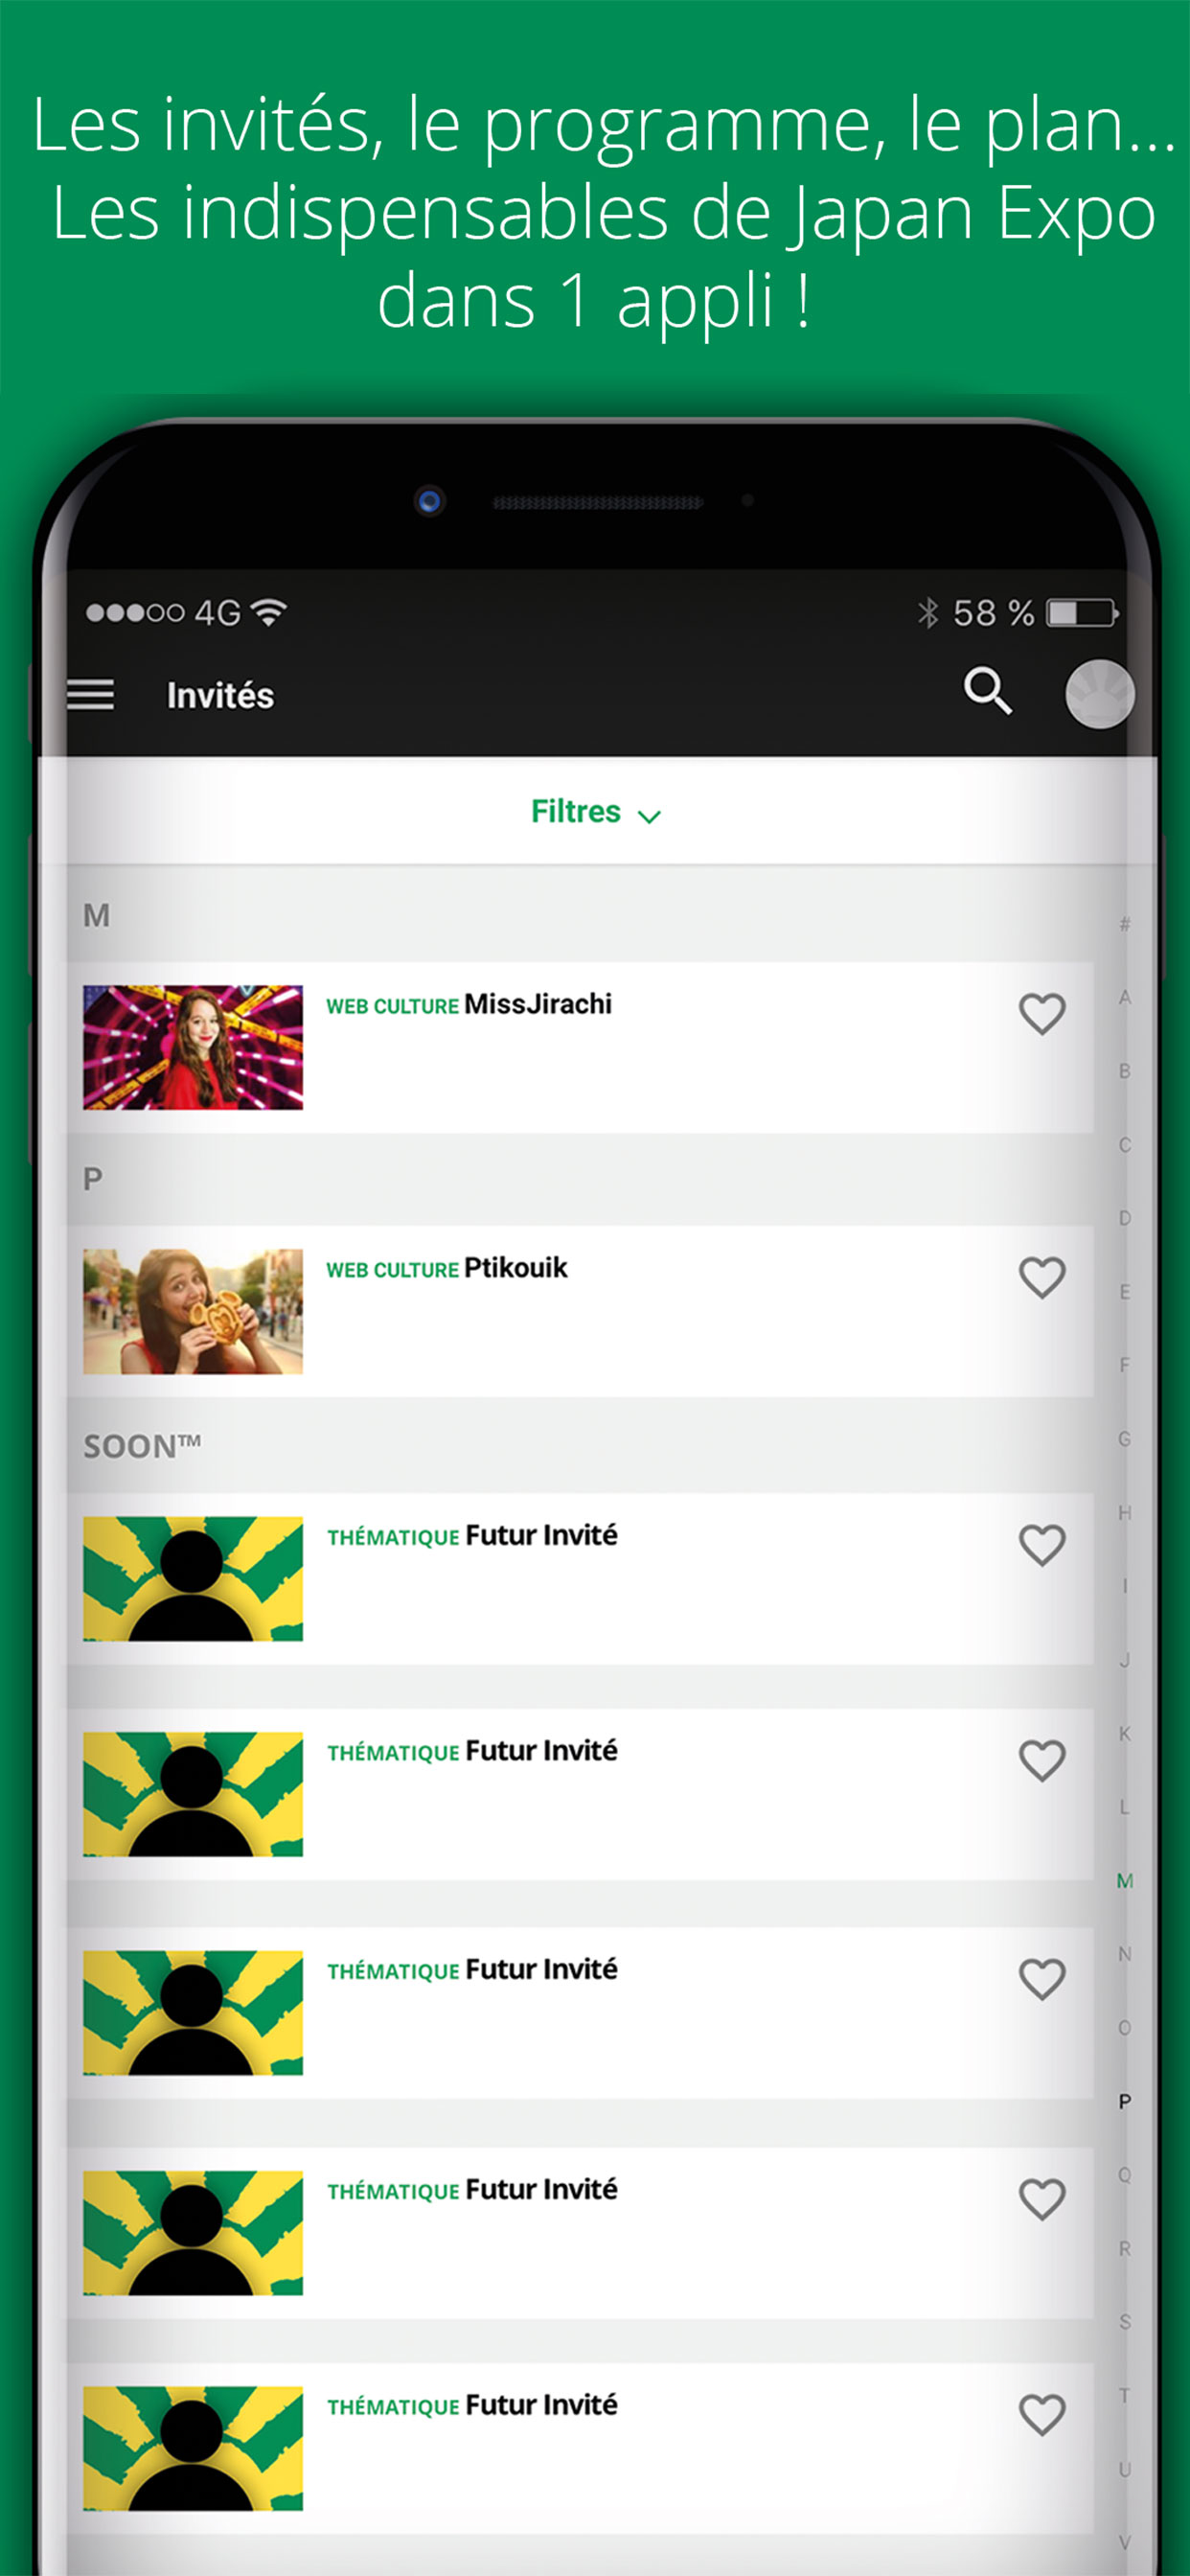Tap the Bluetooth status icon

click(x=928, y=613)
